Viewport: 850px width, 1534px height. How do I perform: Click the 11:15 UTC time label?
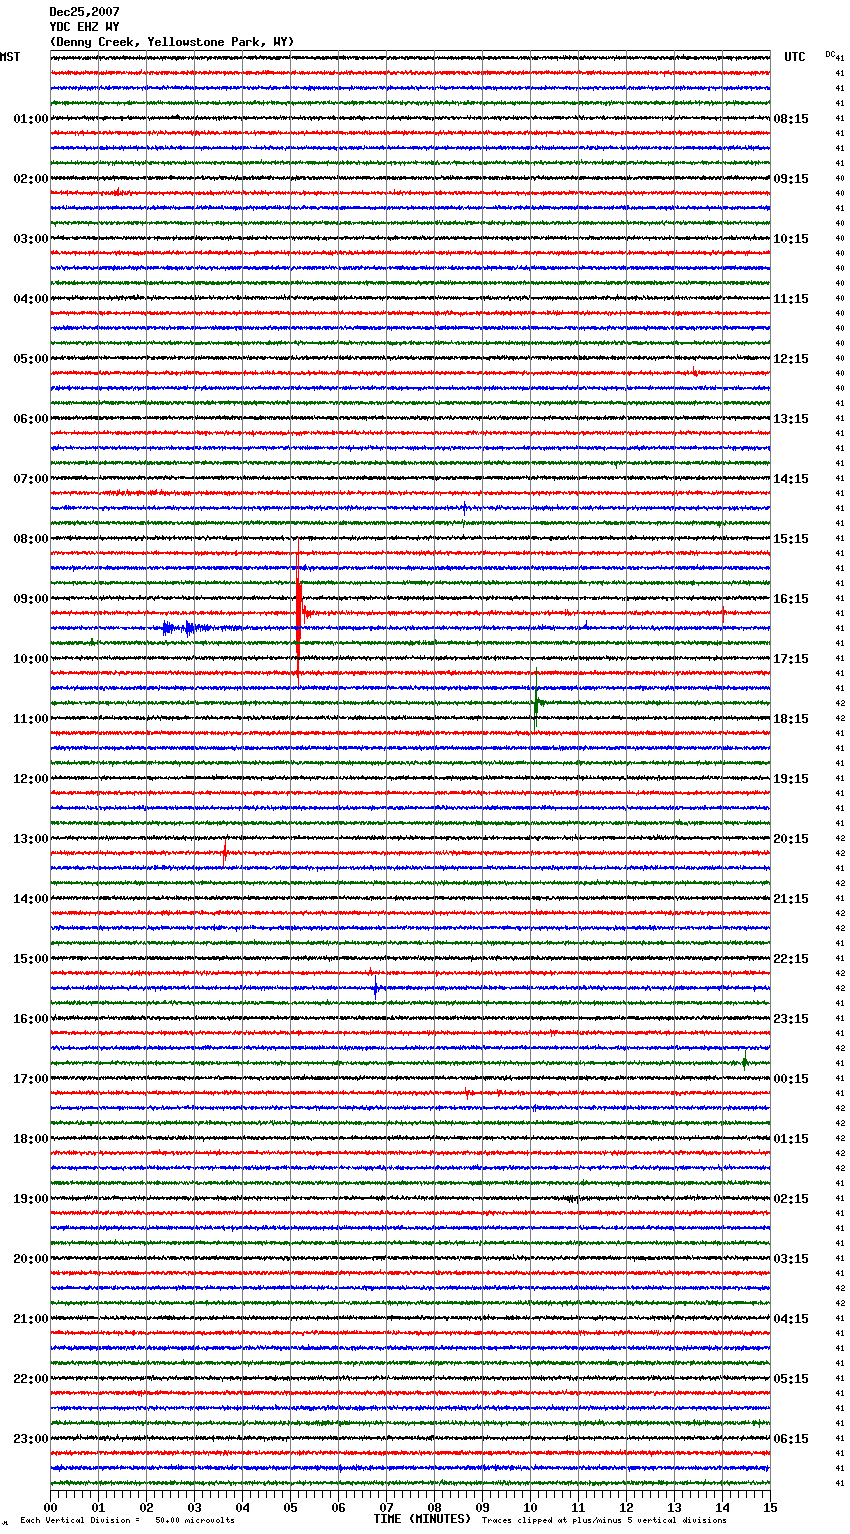coord(791,299)
